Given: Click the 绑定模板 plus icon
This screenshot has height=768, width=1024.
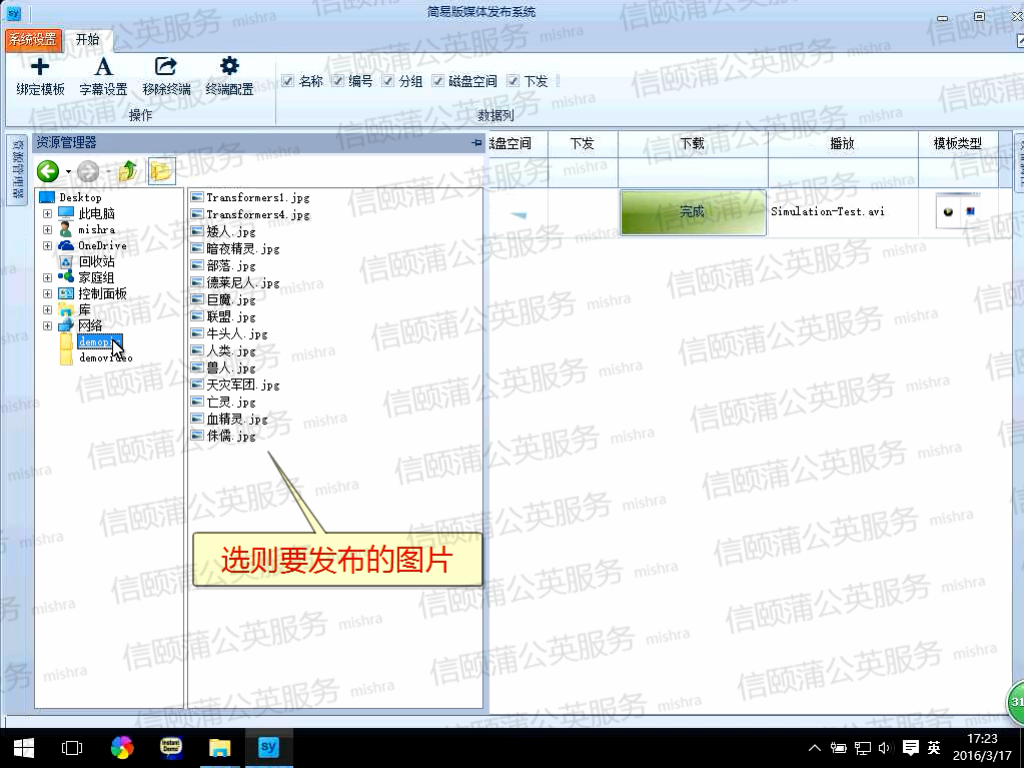Looking at the screenshot, I should [x=40, y=68].
